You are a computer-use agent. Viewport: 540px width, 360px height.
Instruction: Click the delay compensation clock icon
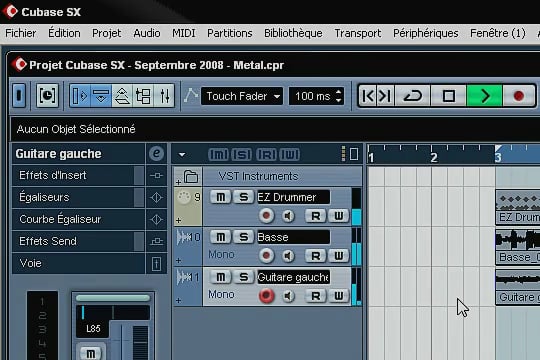tap(47, 95)
